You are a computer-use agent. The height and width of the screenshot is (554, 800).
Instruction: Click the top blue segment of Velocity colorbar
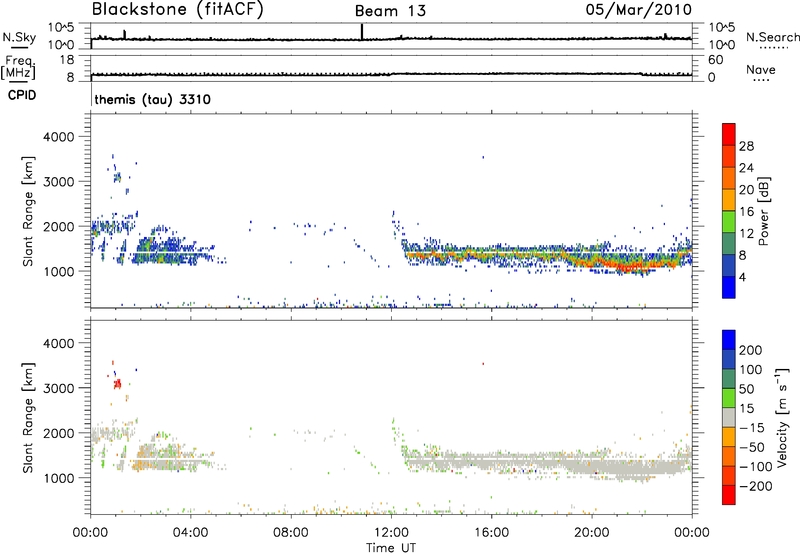(729, 340)
